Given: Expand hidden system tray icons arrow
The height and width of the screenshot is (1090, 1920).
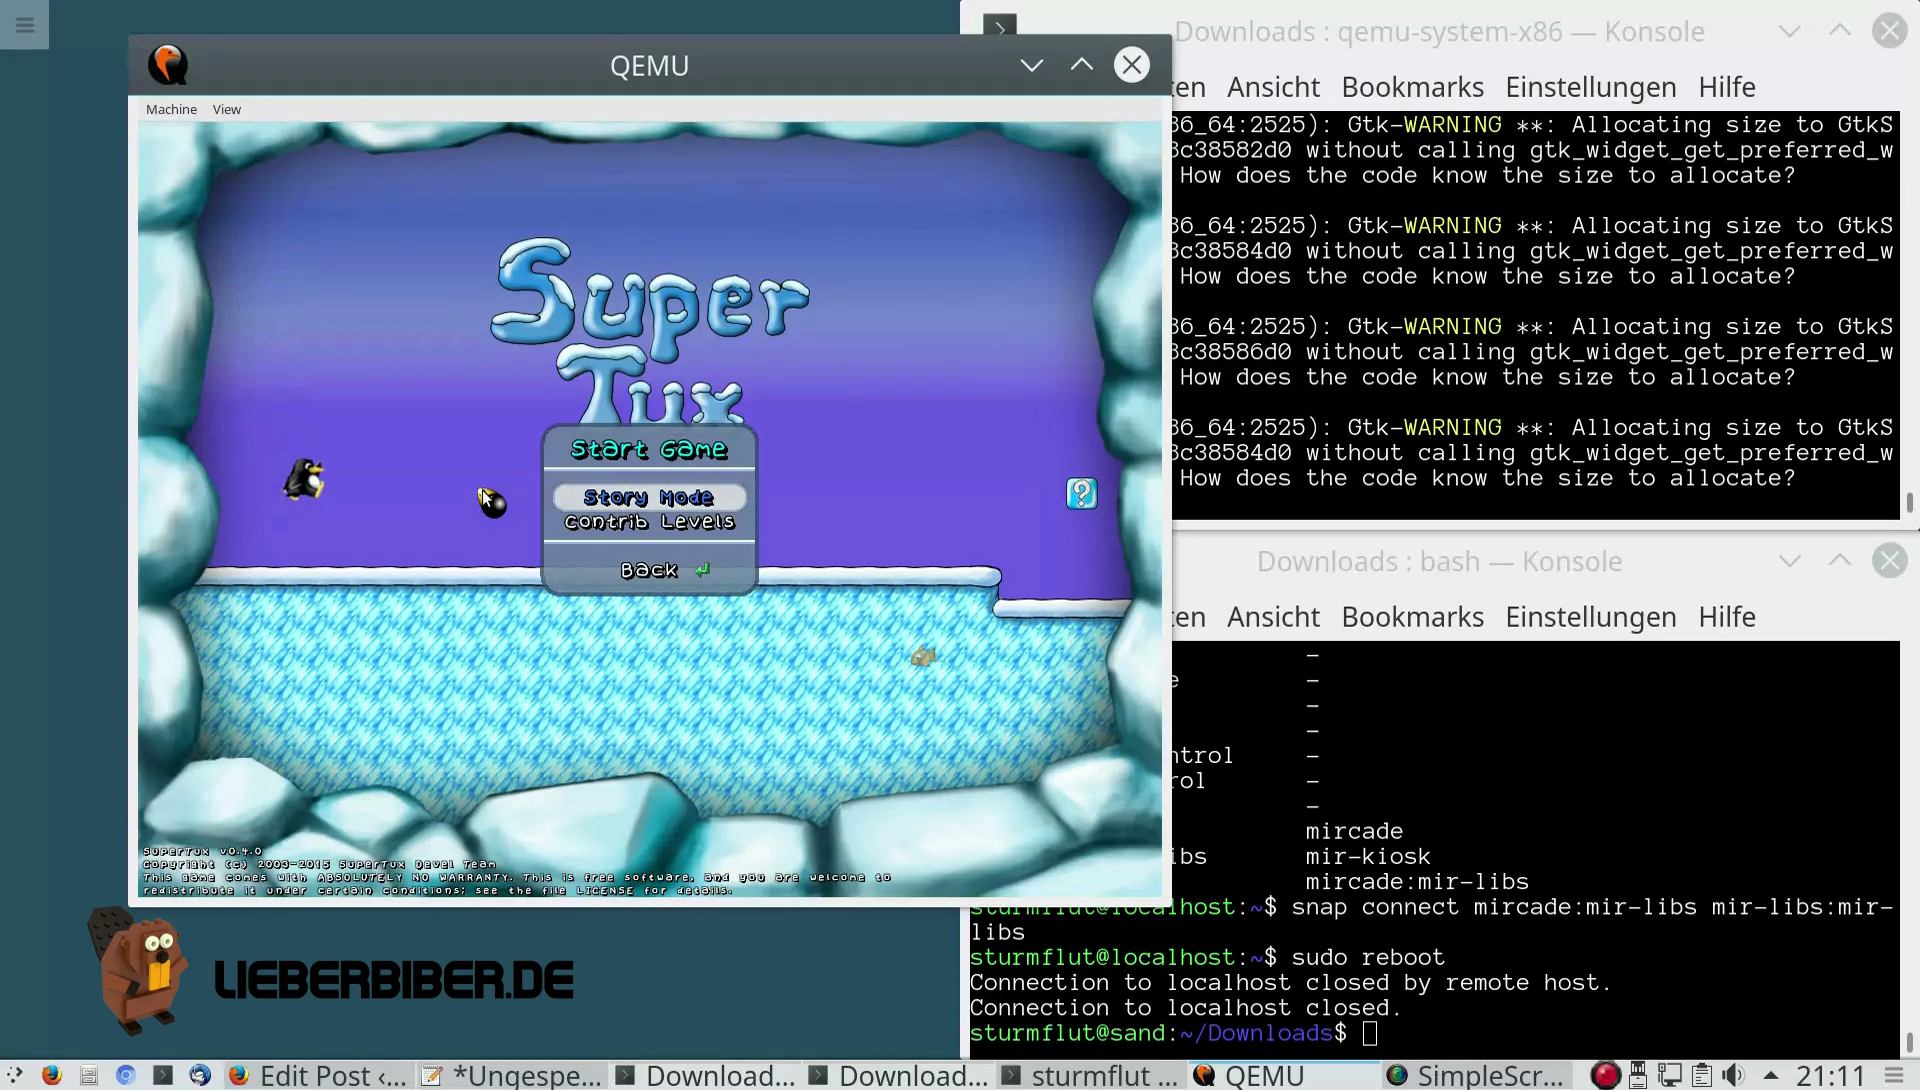Looking at the screenshot, I should pos(1771,1075).
